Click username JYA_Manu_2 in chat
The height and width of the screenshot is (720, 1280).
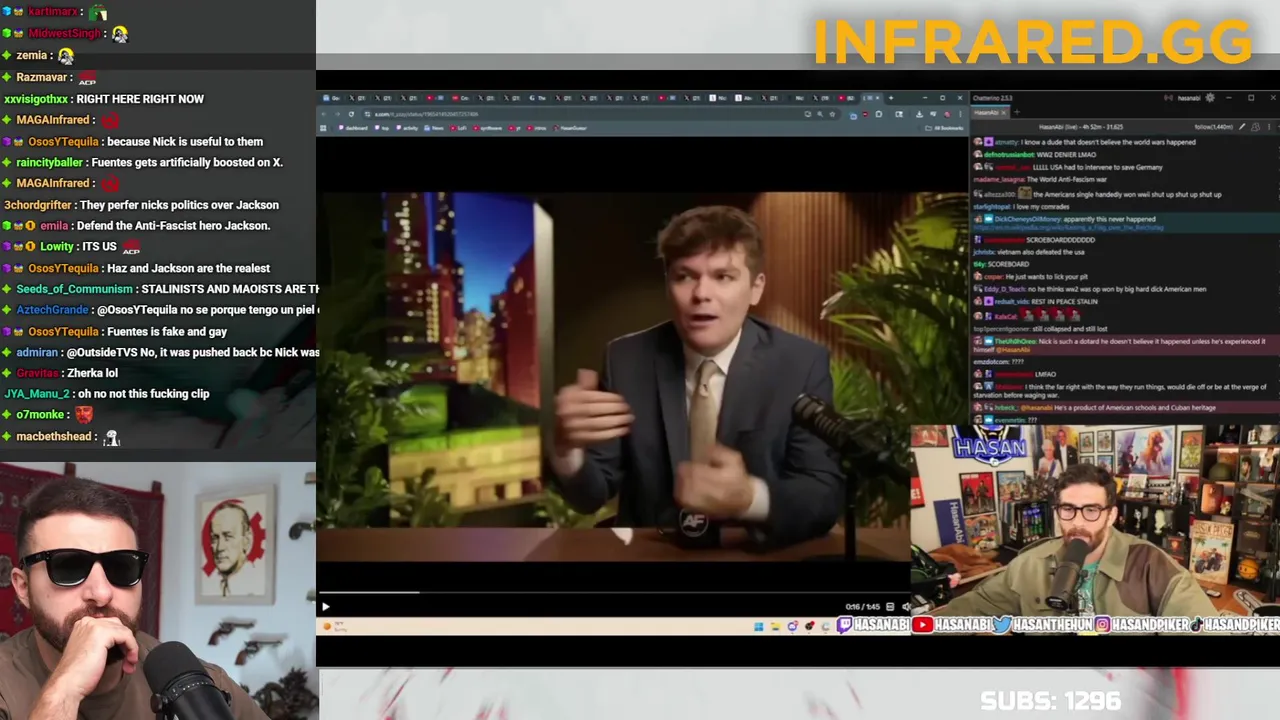[x=37, y=394]
